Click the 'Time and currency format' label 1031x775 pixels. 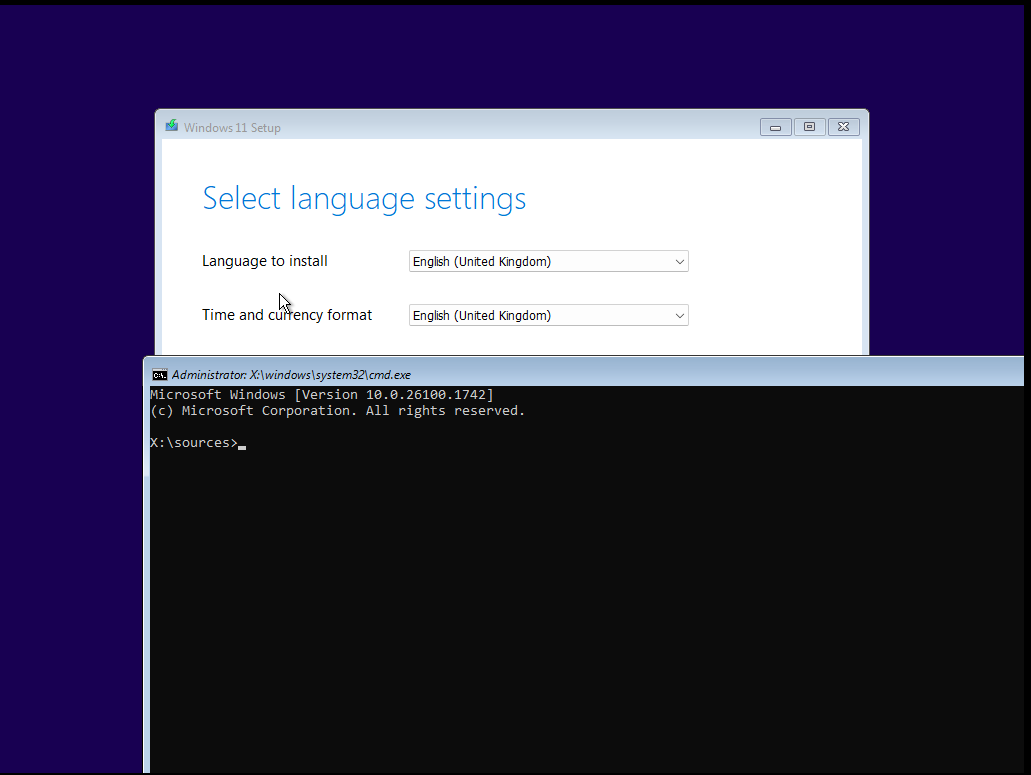click(x=287, y=315)
